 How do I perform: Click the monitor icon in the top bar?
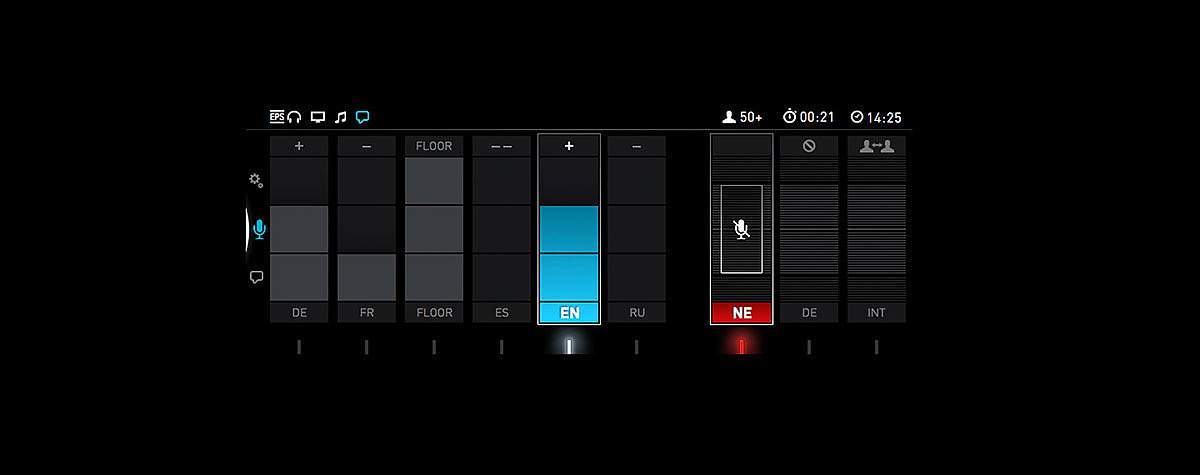[x=318, y=117]
